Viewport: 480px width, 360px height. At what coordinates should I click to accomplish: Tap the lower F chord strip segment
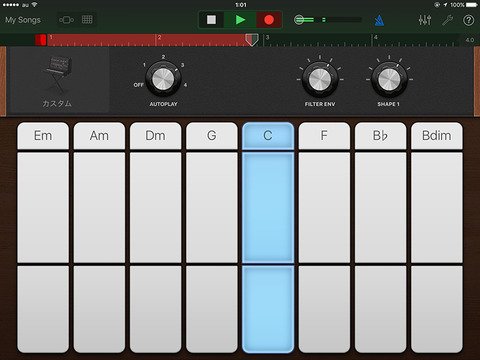324,309
